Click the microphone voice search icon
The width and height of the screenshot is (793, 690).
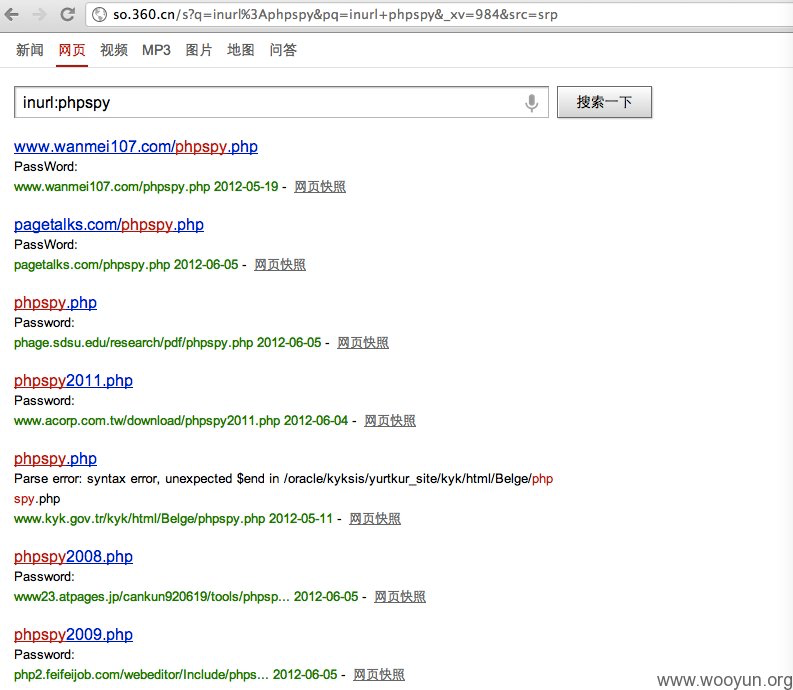tap(532, 102)
